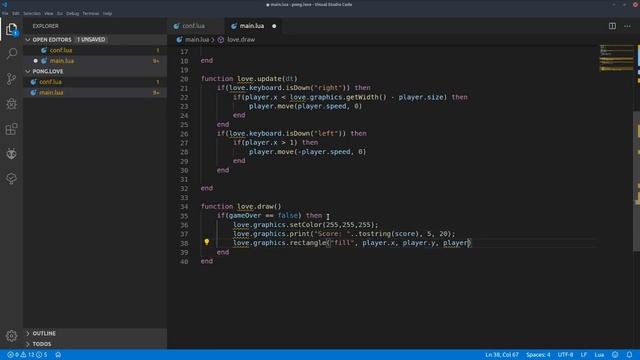Click the line 20 number in the gutter
This screenshot has width=640, height=360.
pos(184,79)
